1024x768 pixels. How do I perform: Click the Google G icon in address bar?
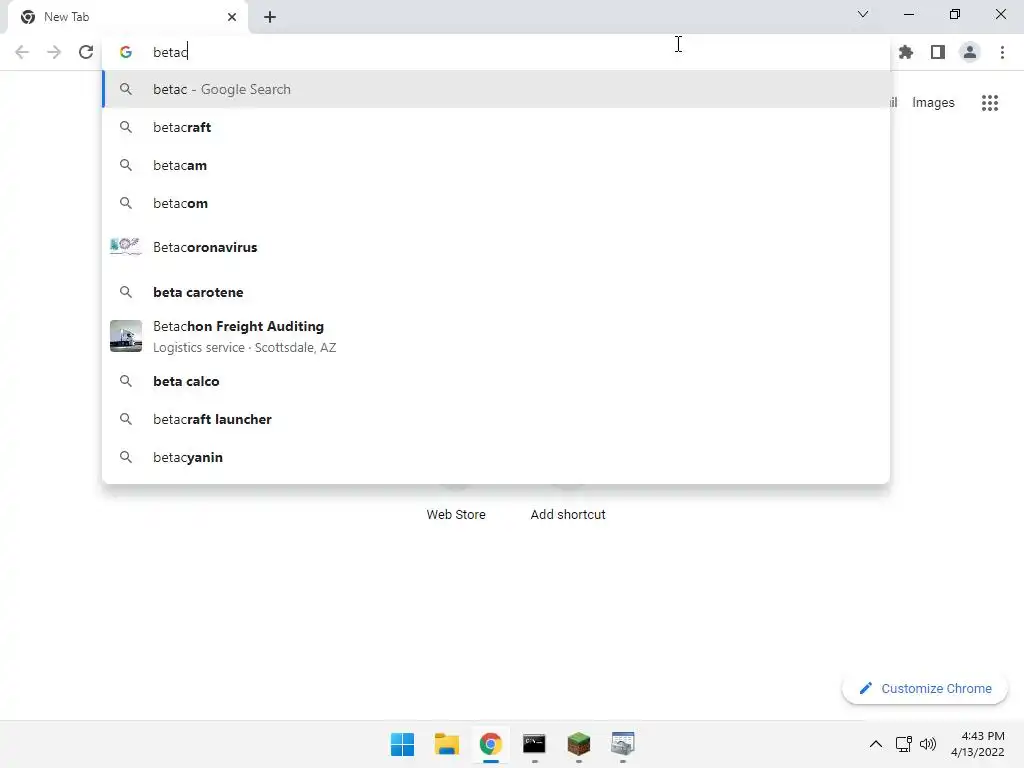coord(126,52)
